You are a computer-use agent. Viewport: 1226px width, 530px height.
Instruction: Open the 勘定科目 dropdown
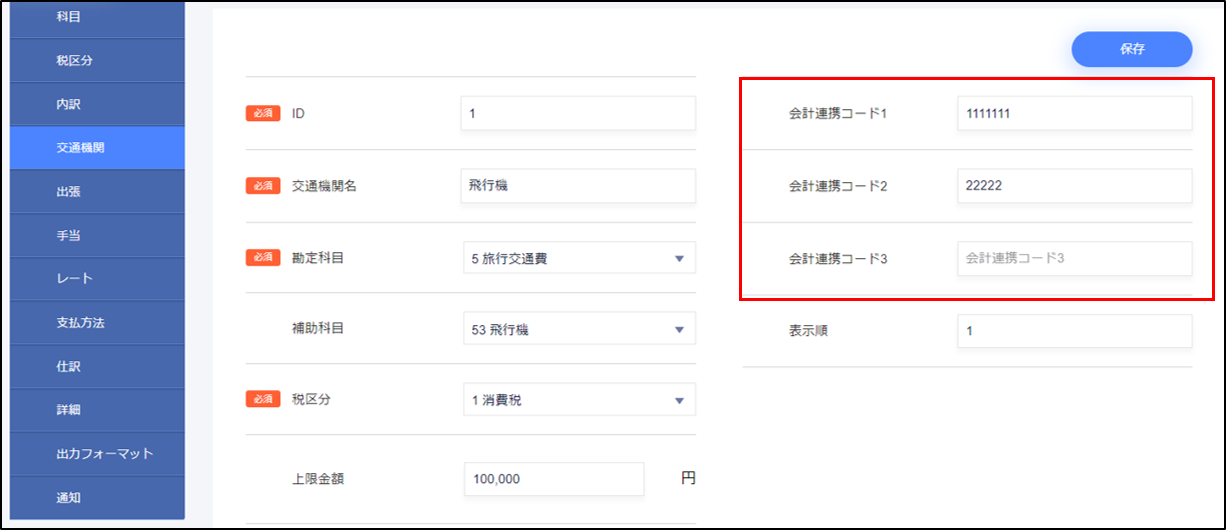(579, 258)
